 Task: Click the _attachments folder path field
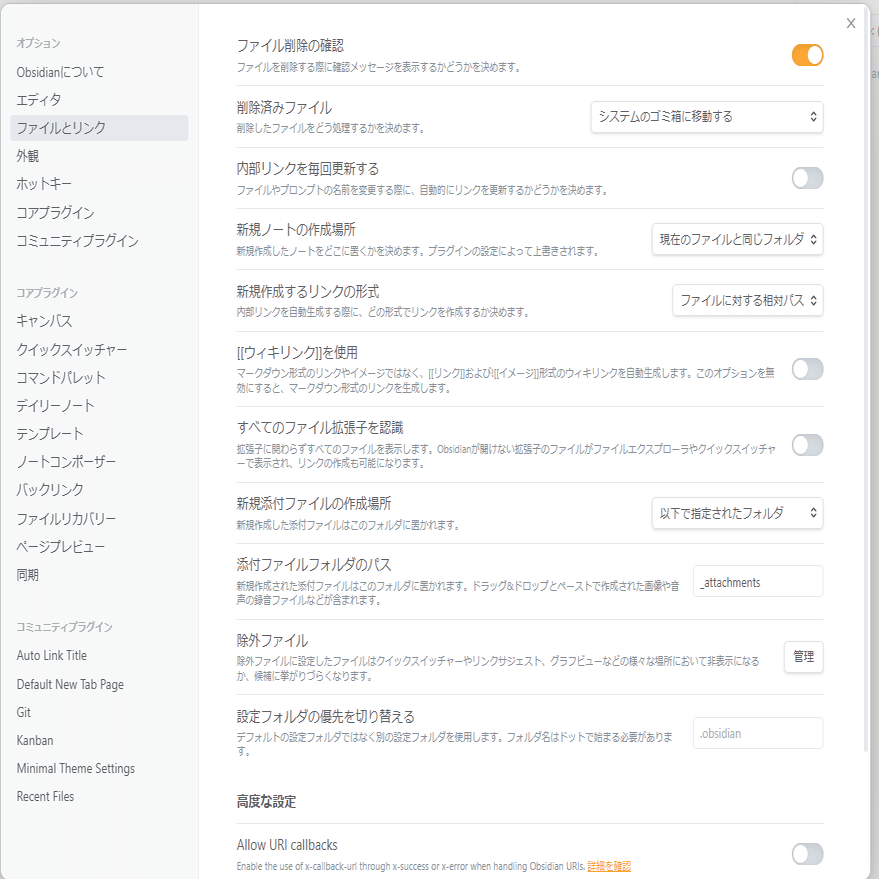tap(758, 581)
